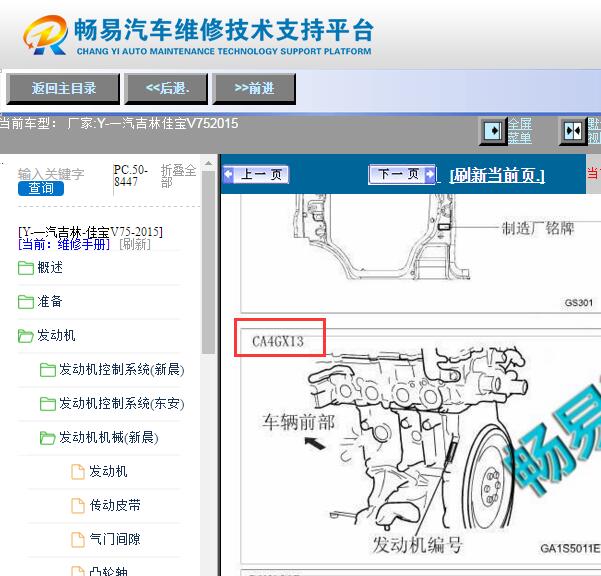Click the 概述 folder icon
Viewport: 601px width, 576px height.
[26, 268]
